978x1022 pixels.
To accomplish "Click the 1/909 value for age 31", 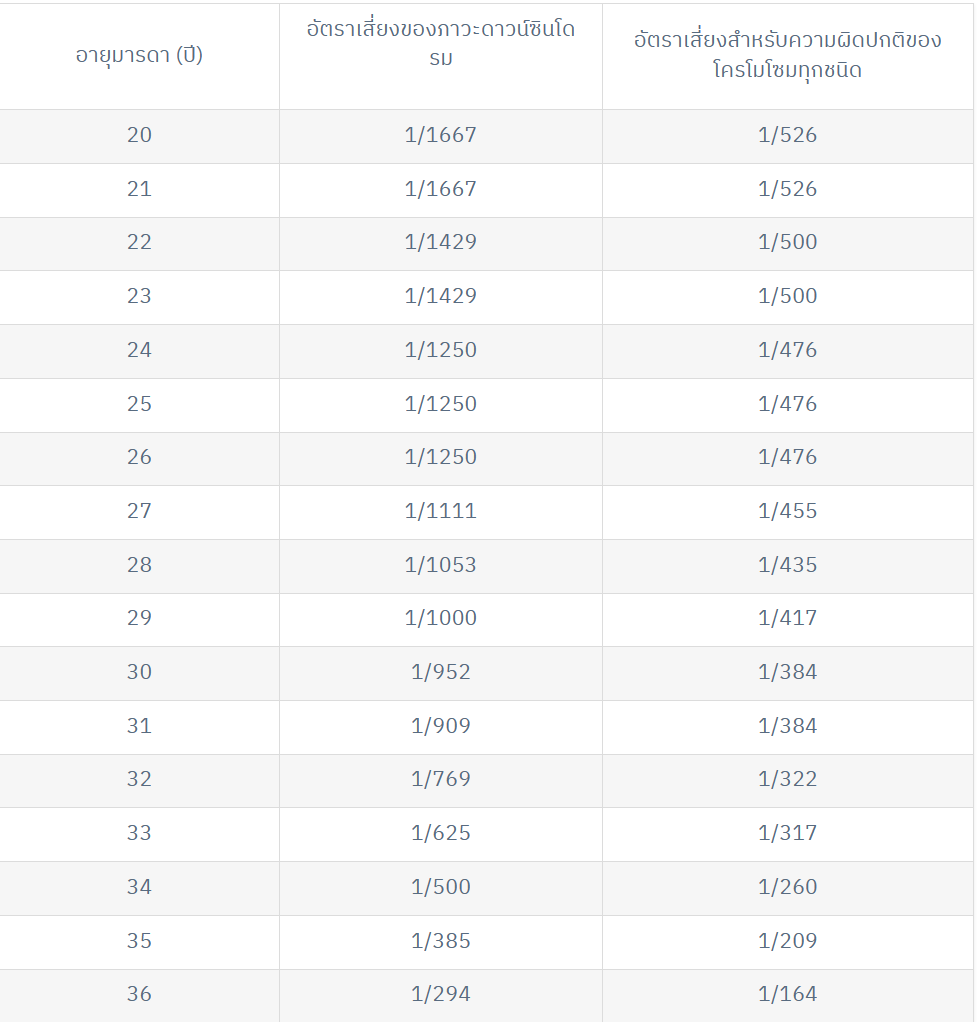I will pyautogui.click(x=441, y=727).
